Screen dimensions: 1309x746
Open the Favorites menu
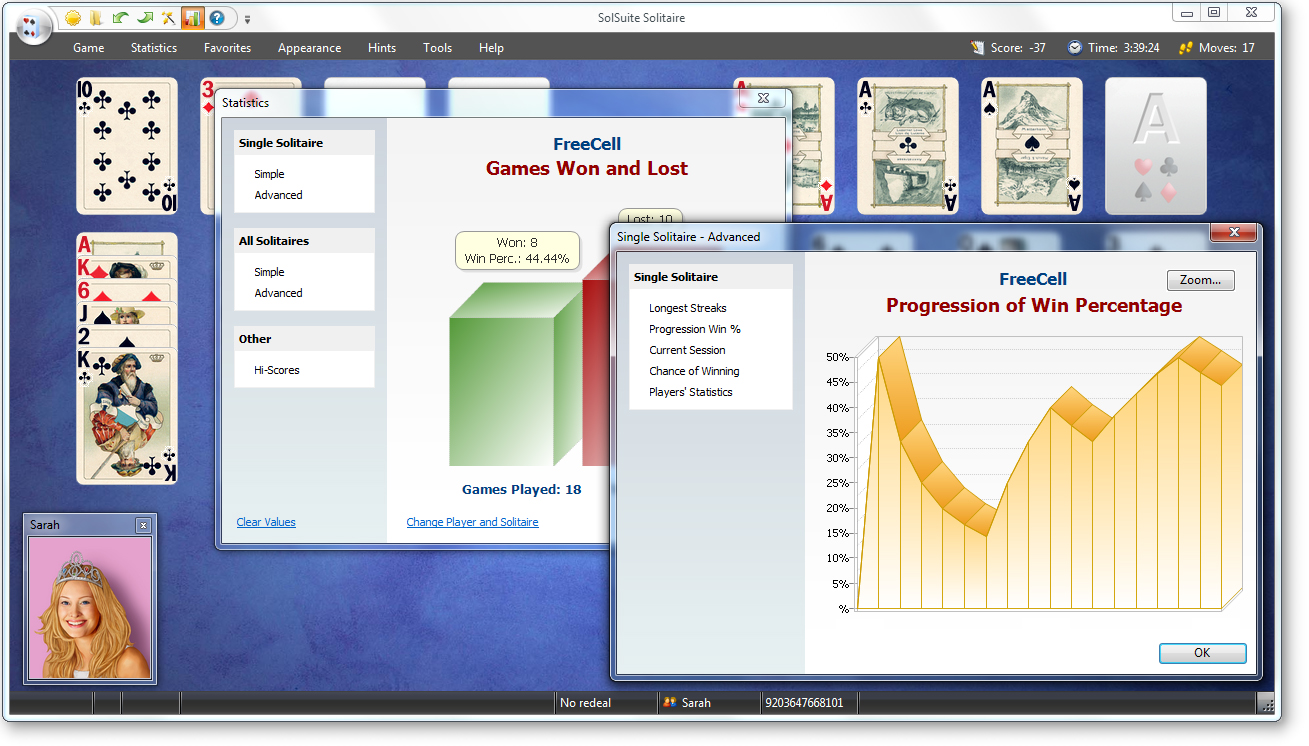227,47
